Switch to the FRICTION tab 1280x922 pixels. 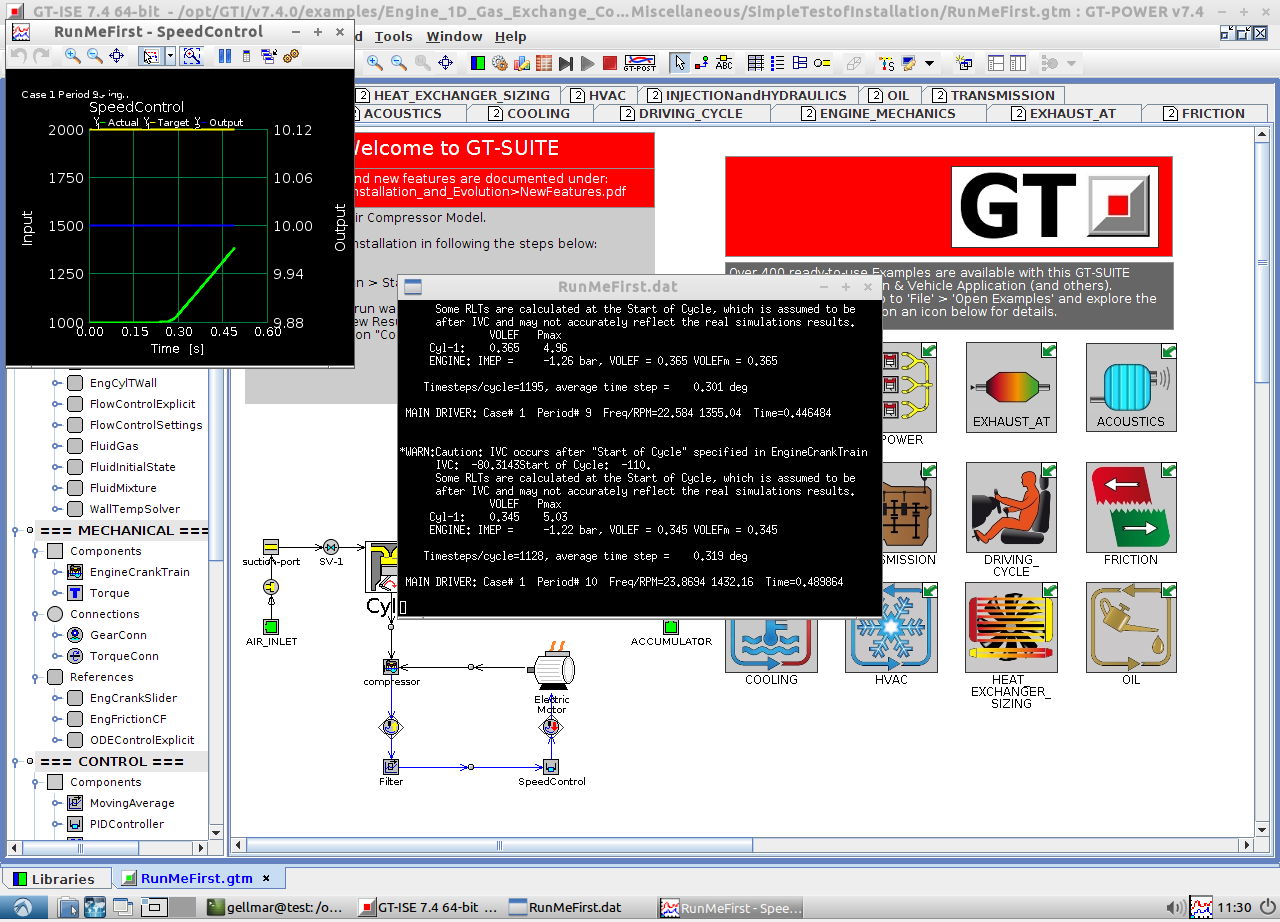tap(1204, 113)
